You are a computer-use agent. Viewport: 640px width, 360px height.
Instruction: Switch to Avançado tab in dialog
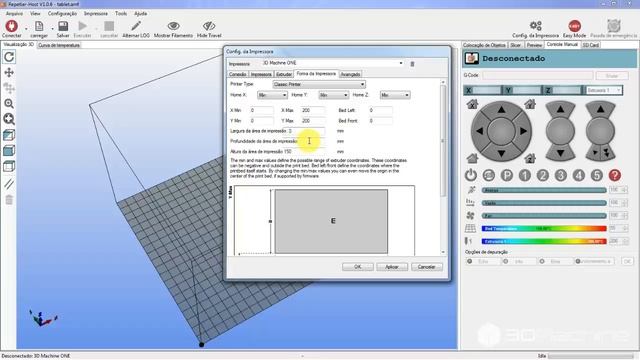click(350, 74)
